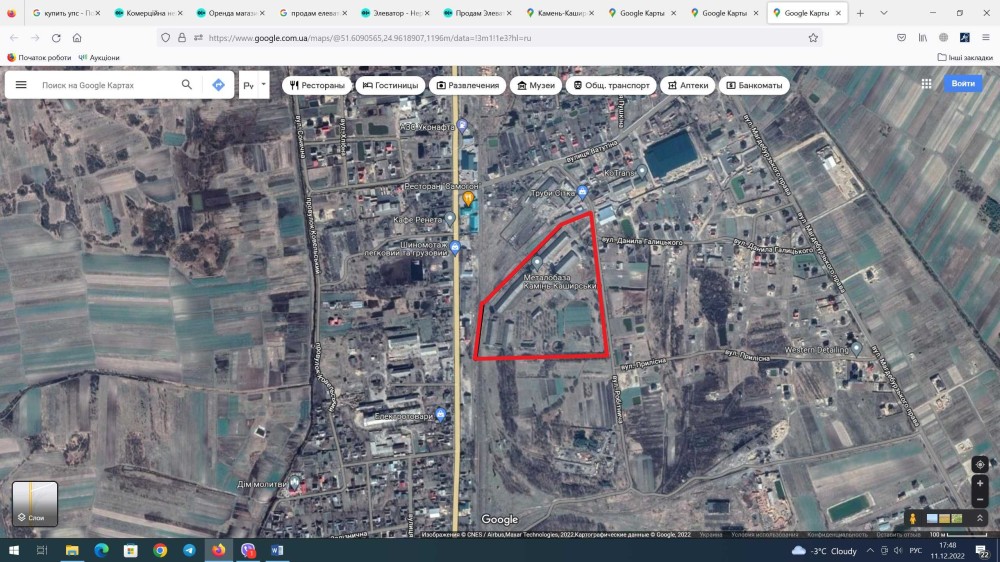Open the Google apps grid
Screen dimensions: 1000x562
click(x=926, y=84)
